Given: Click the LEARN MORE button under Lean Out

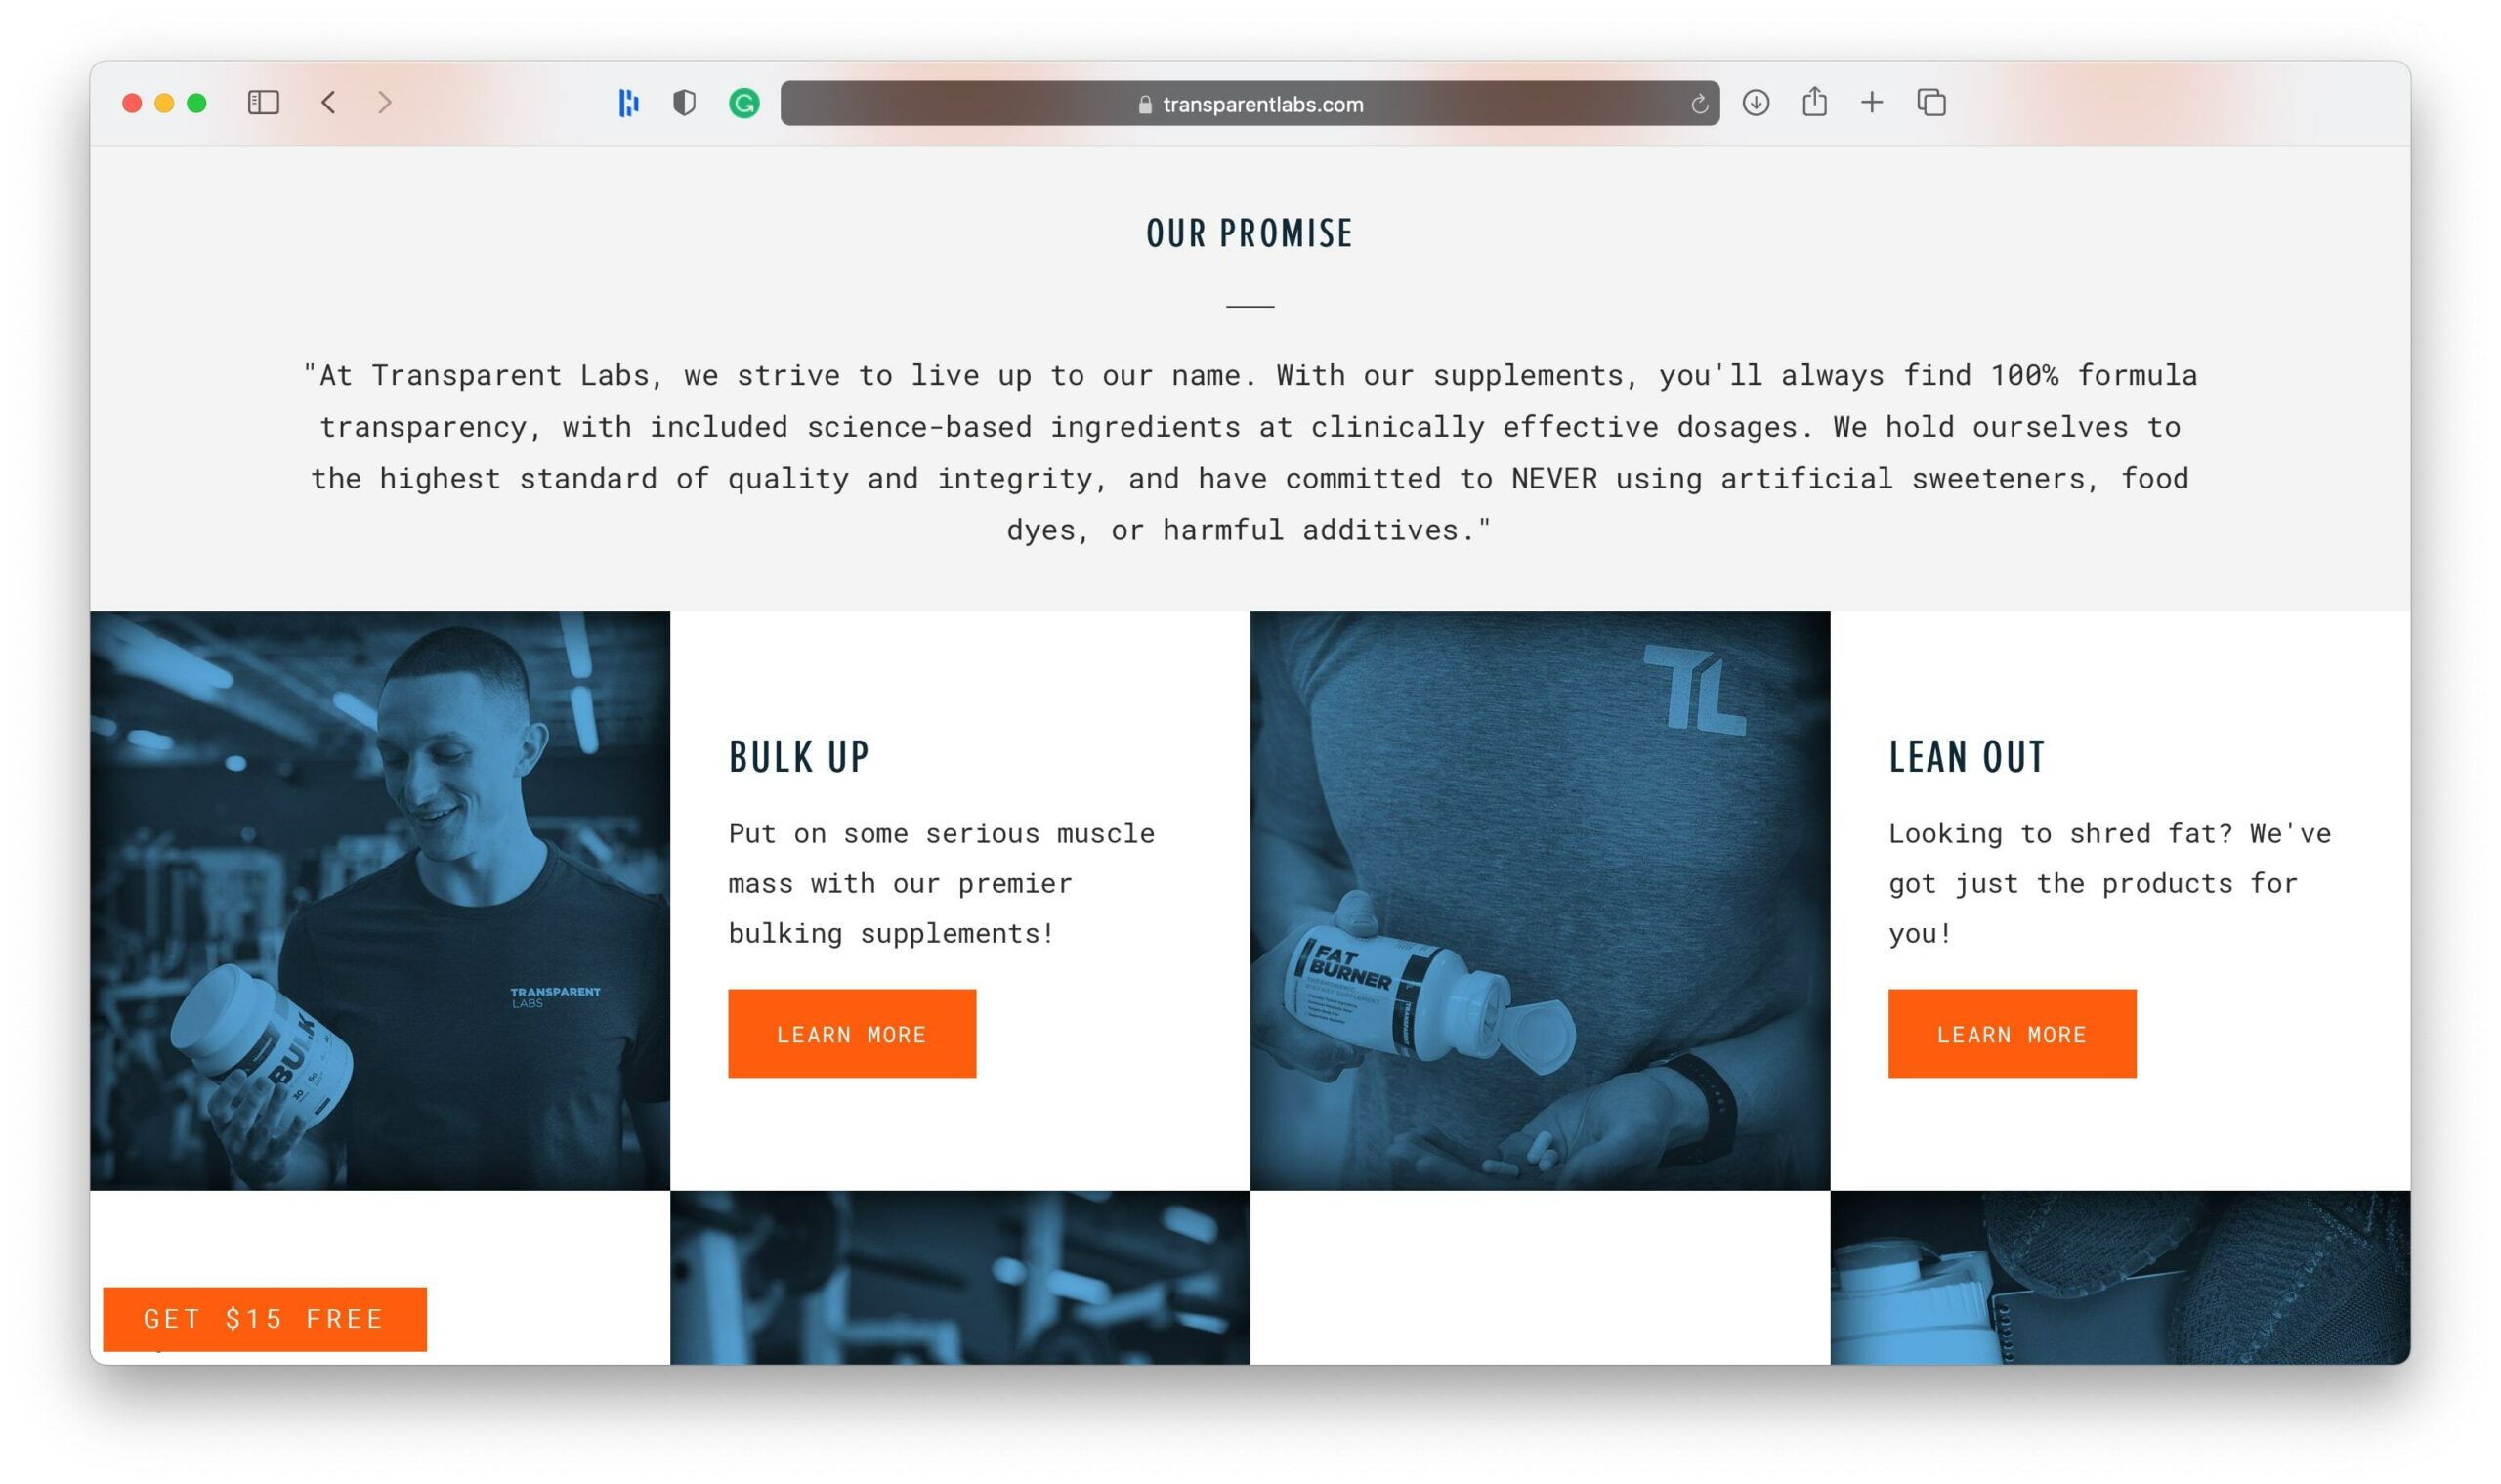Looking at the screenshot, I should click(x=2010, y=1034).
